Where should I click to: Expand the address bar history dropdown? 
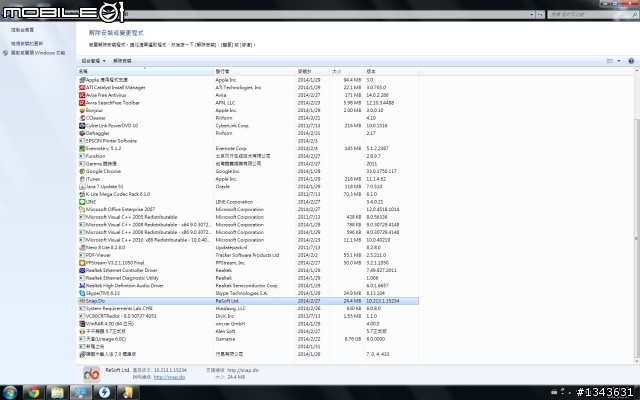click(x=531, y=14)
